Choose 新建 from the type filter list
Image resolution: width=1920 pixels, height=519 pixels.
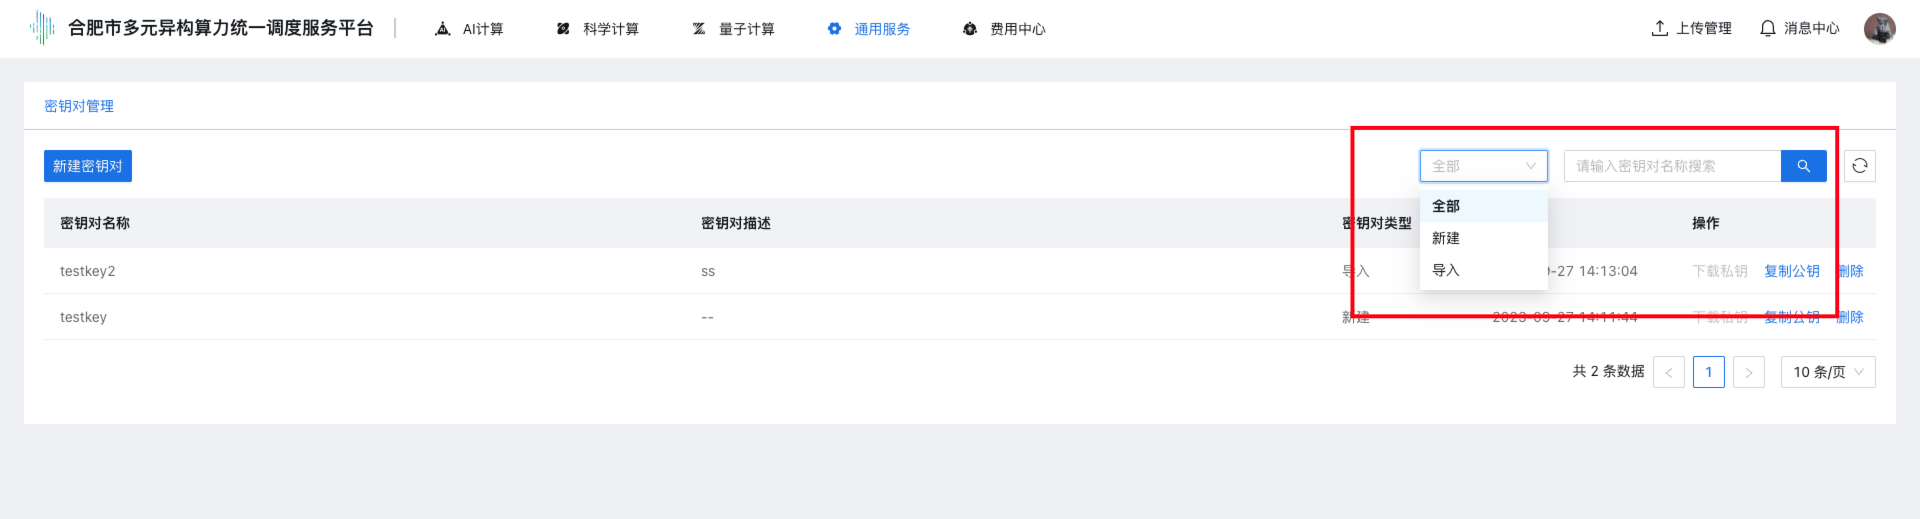point(1446,238)
